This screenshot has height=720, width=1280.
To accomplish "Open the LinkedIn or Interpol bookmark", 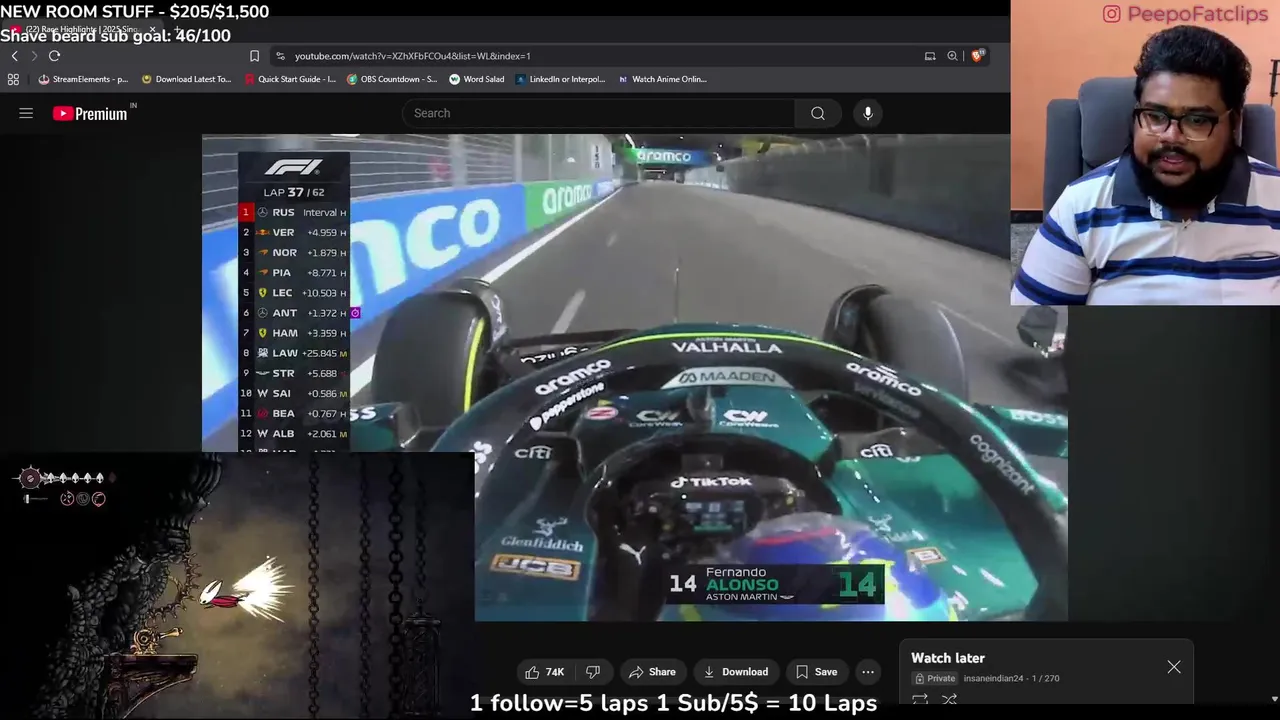I will coord(561,79).
